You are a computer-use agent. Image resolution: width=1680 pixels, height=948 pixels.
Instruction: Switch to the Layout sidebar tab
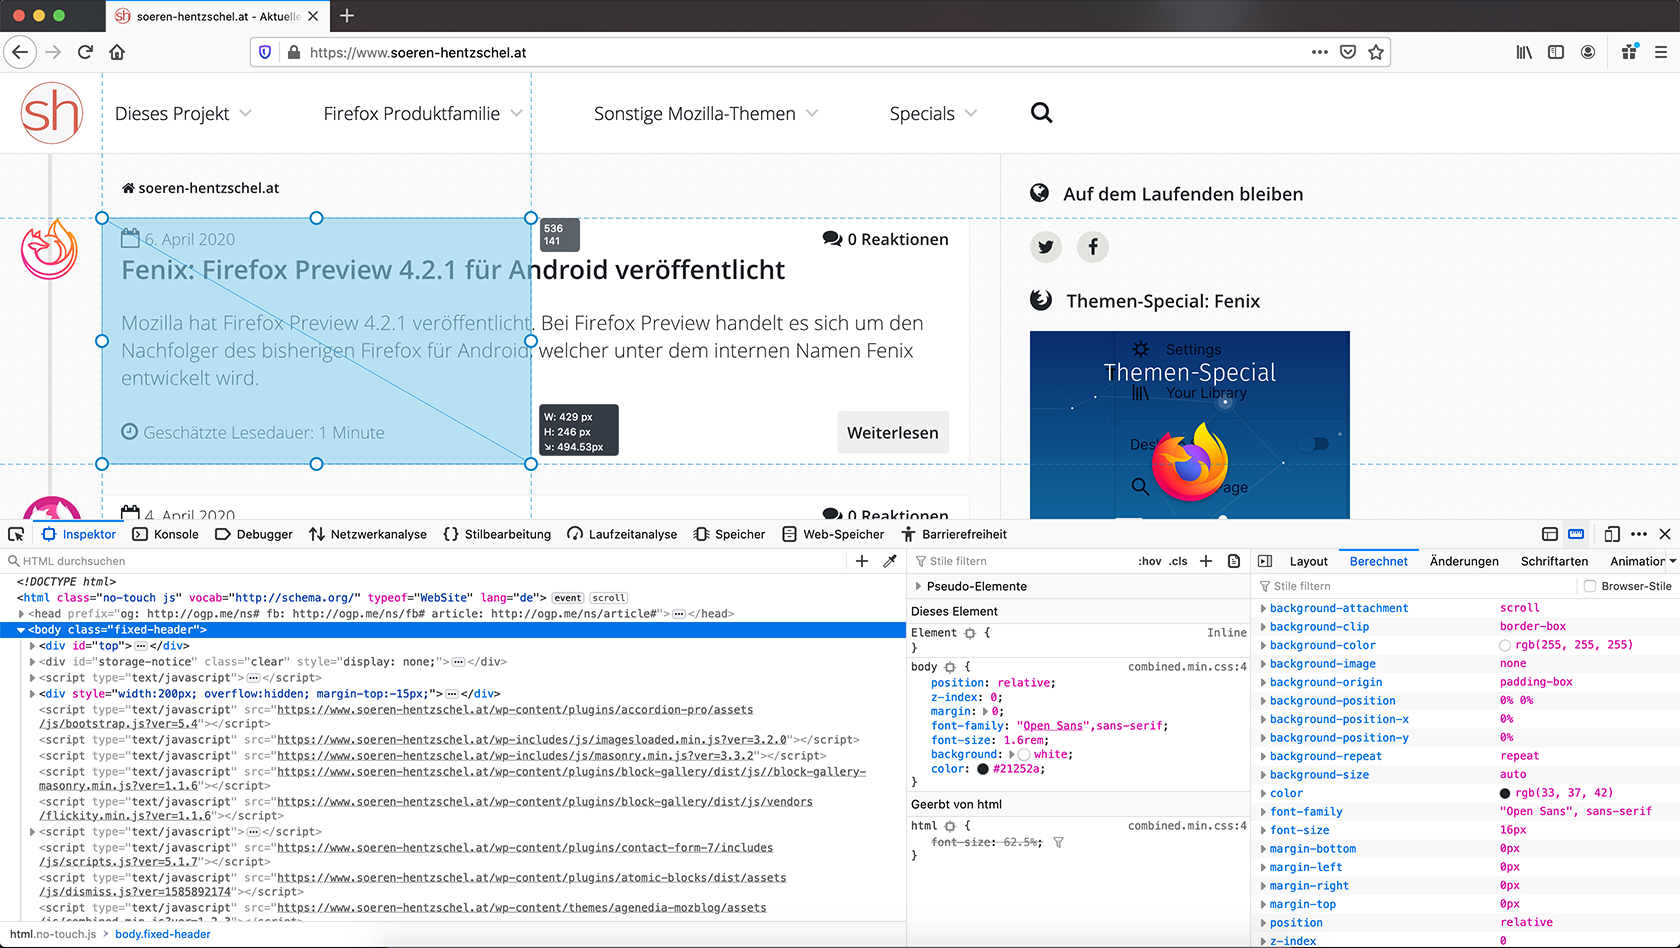tap(1308, 561)
